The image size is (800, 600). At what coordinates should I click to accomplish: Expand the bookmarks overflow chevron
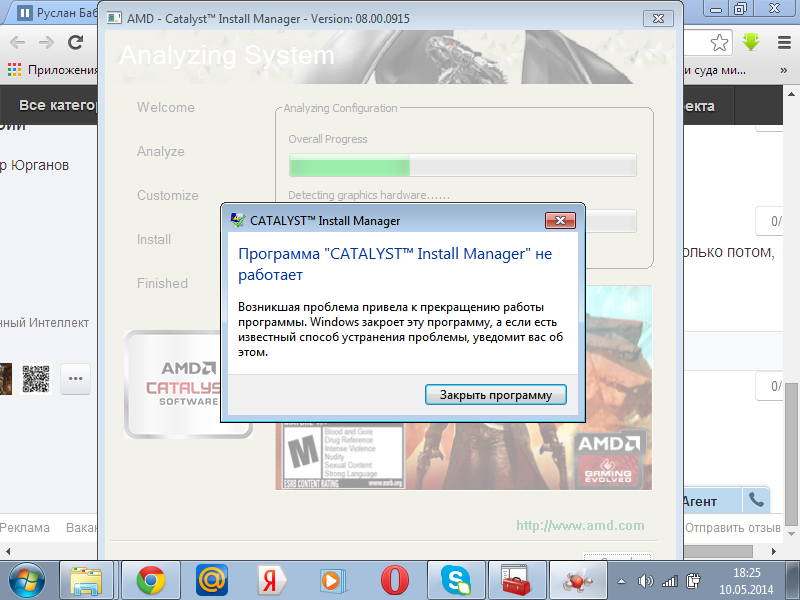click(x=784, y=70)
